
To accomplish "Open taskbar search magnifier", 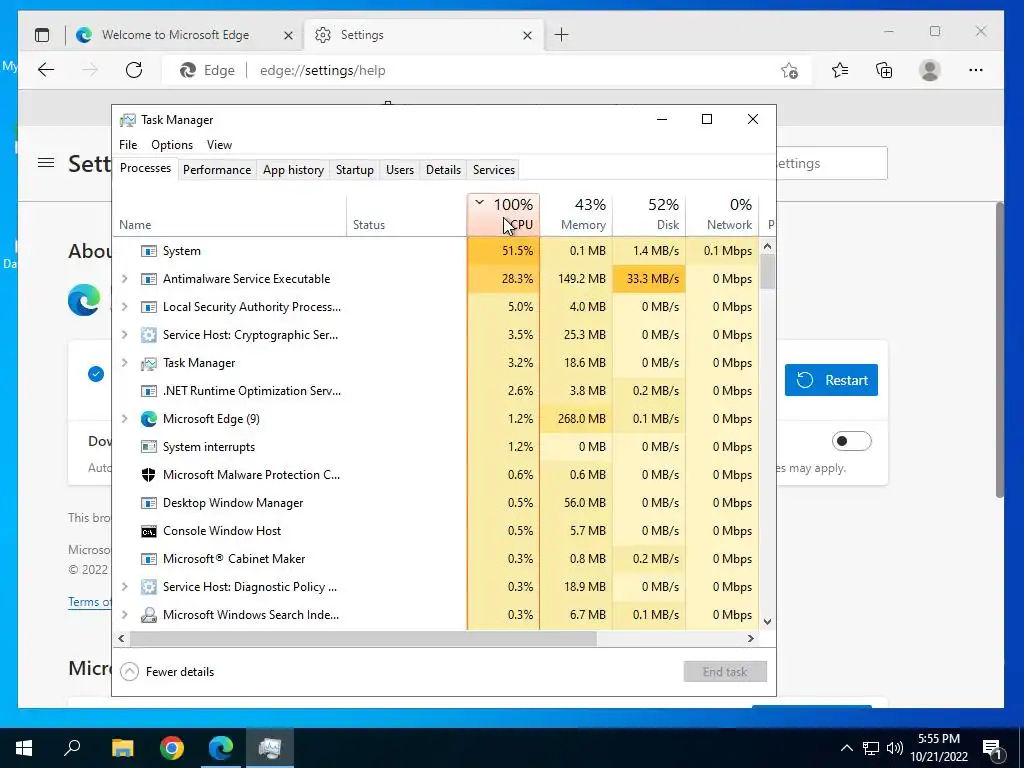I will [x=72, y=748].
